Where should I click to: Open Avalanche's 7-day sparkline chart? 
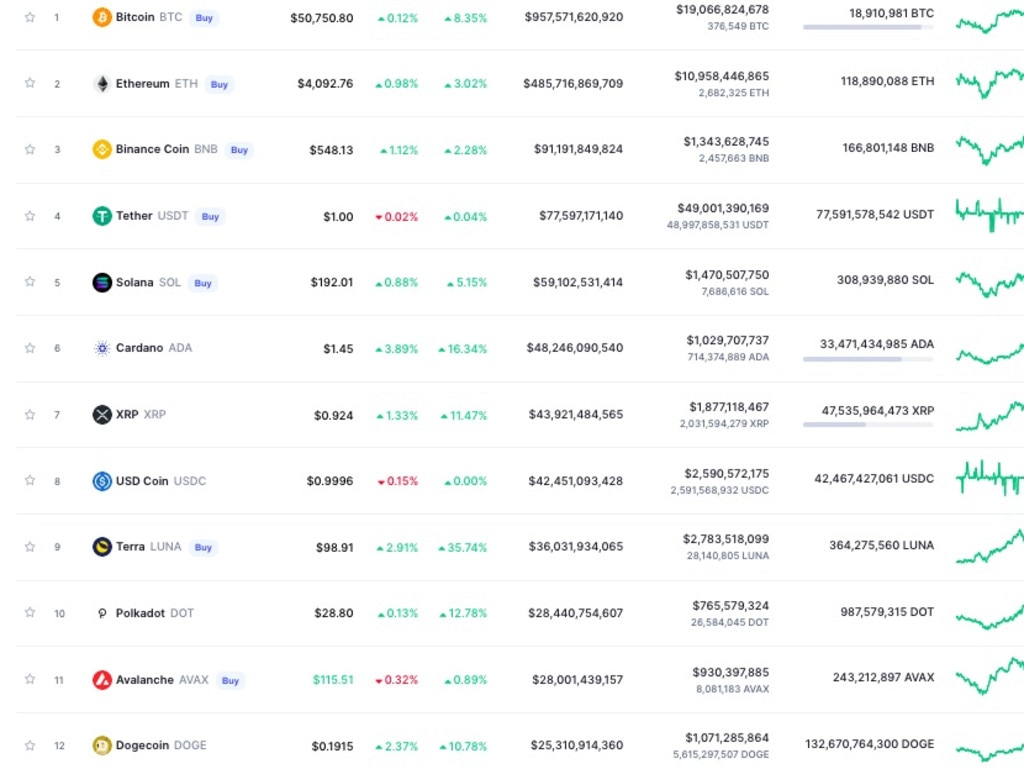(x=989, y=676)
